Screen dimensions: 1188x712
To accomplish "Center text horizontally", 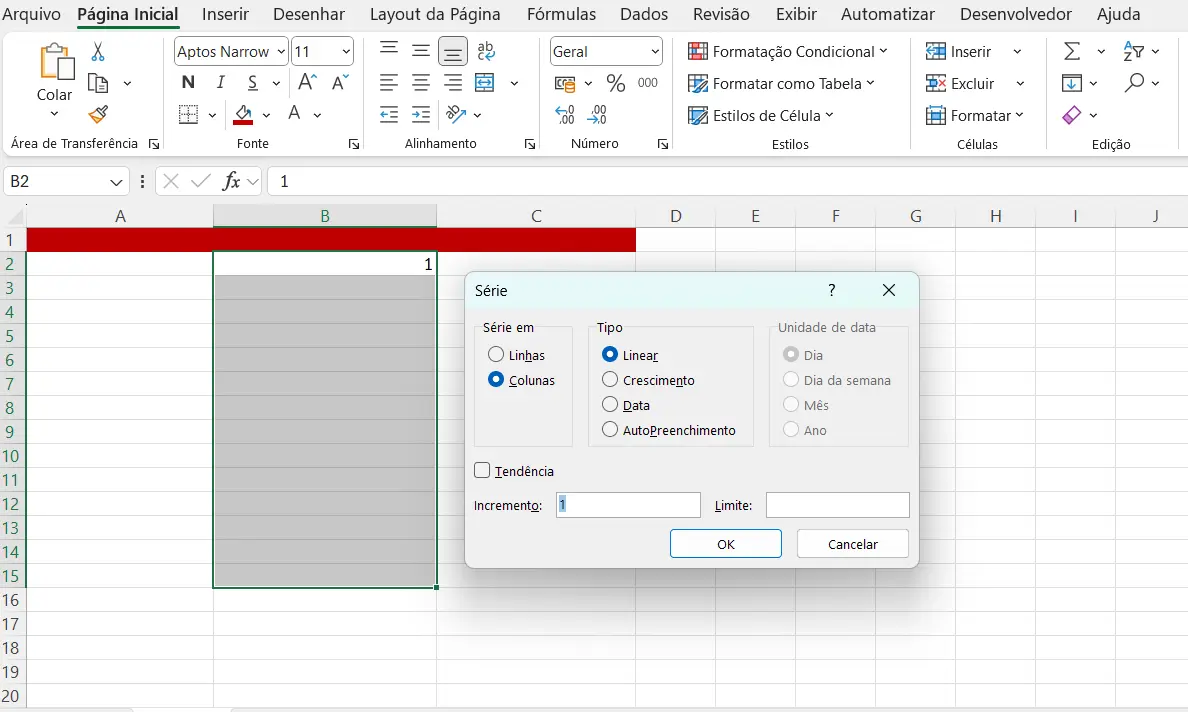I will 420,83.
